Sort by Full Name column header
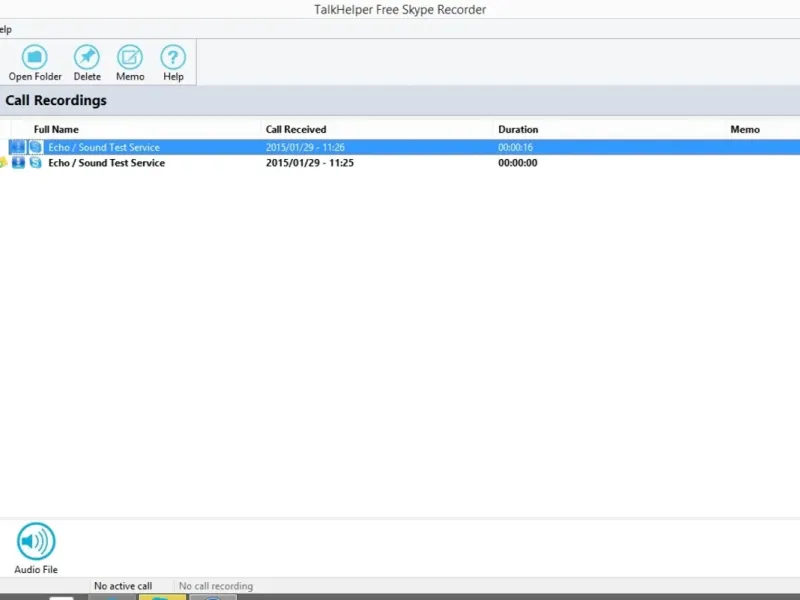This screenshot has height=600, width=800. [56, 130]
